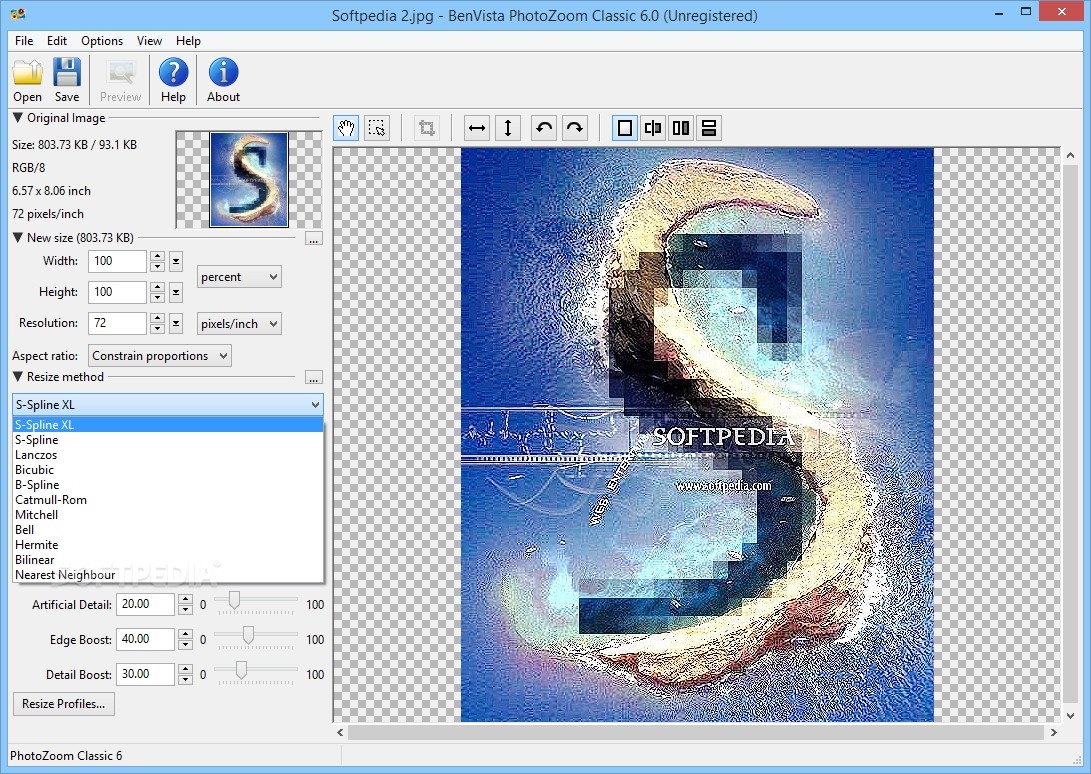Open the Constrain proportions dropdown
The width and height of the screenshot is (1091, 774).
click(159, 356)
